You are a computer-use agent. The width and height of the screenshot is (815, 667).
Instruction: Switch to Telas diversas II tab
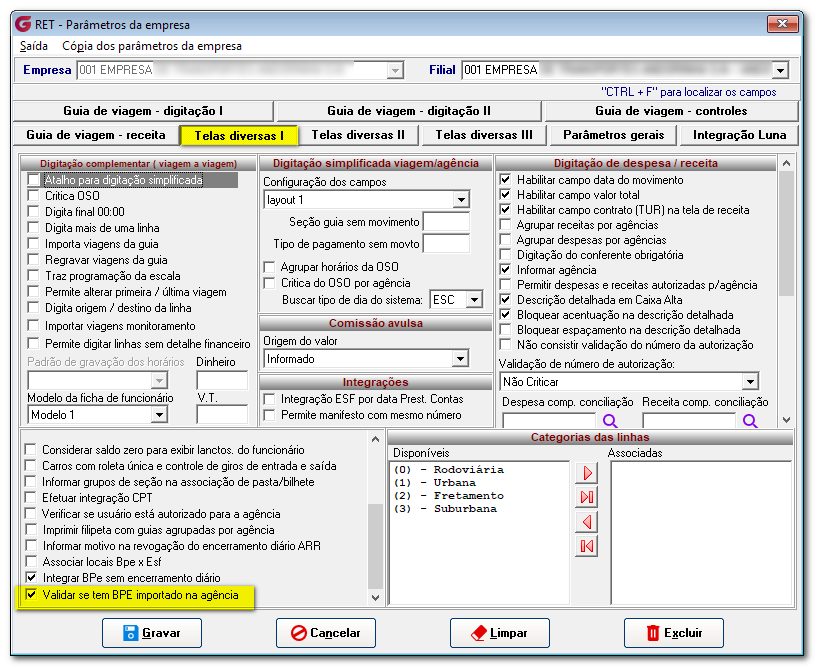coord(358,135)
